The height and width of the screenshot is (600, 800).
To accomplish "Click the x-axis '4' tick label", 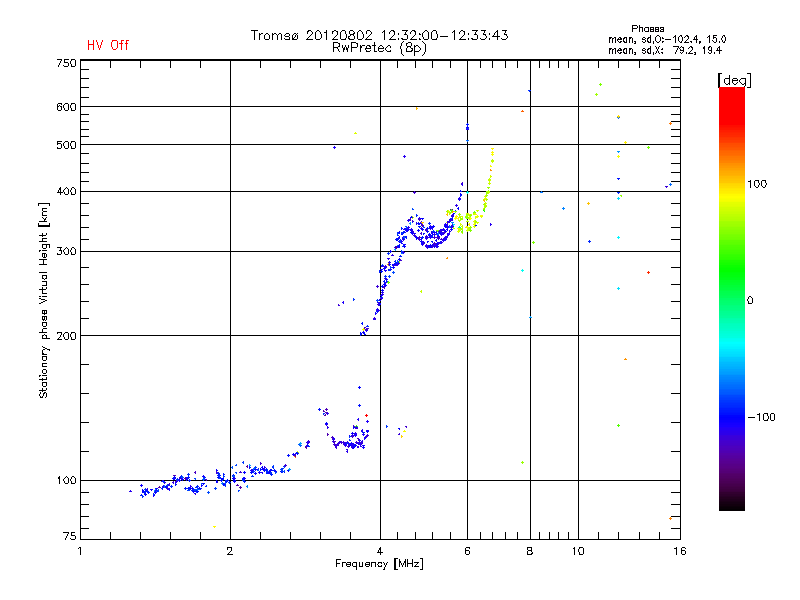I will click(380, 551).
